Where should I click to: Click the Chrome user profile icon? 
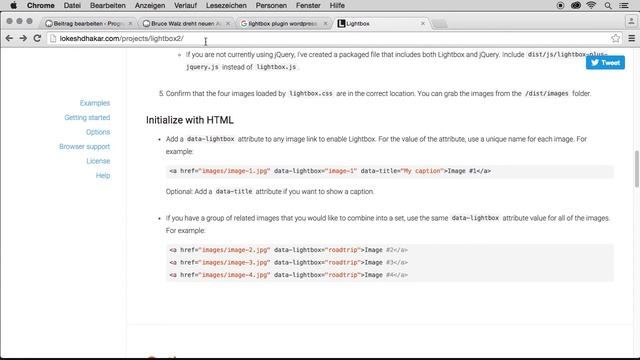coord(631,21)
